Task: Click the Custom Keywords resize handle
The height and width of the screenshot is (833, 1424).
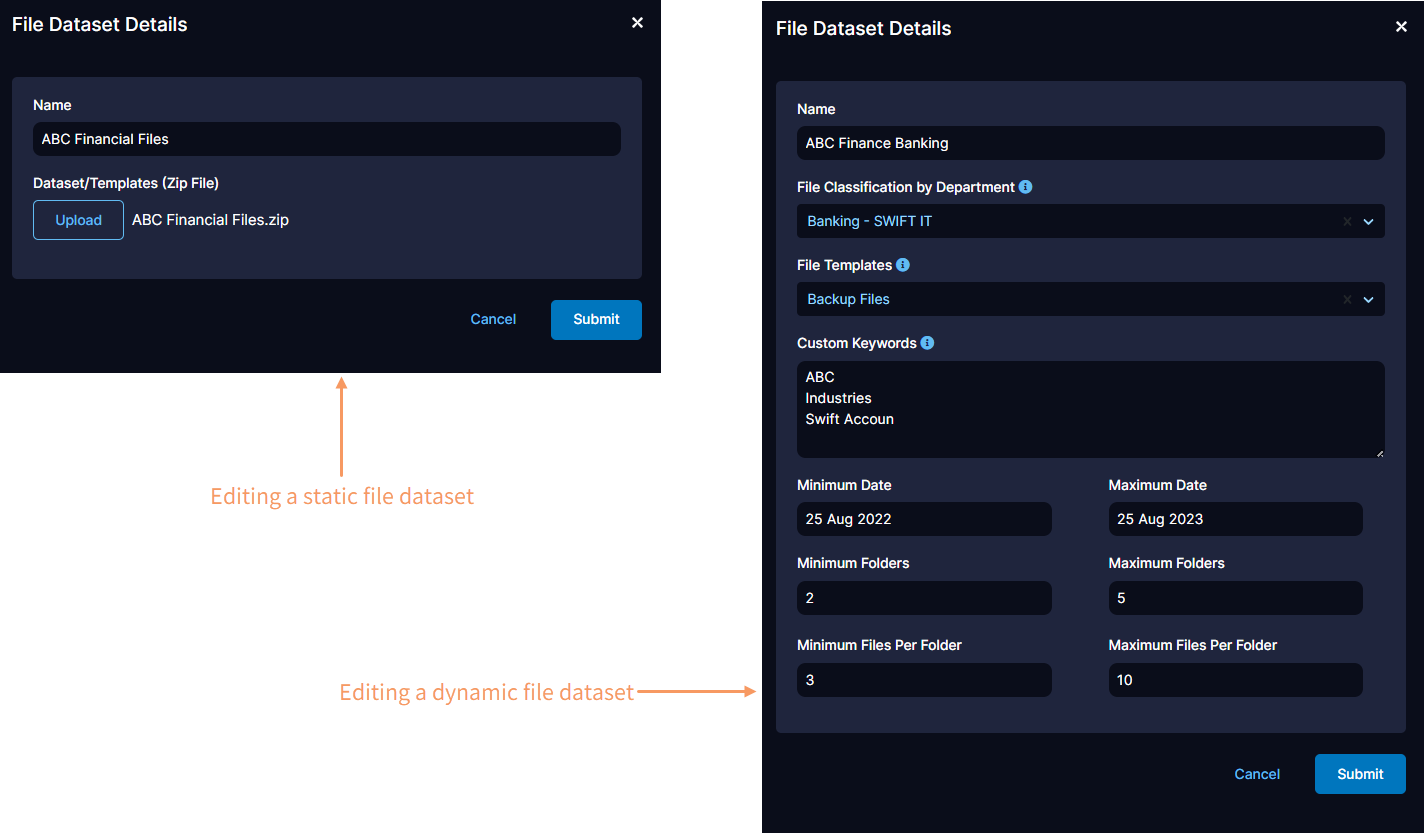Action: click(x=1379, y=452)
